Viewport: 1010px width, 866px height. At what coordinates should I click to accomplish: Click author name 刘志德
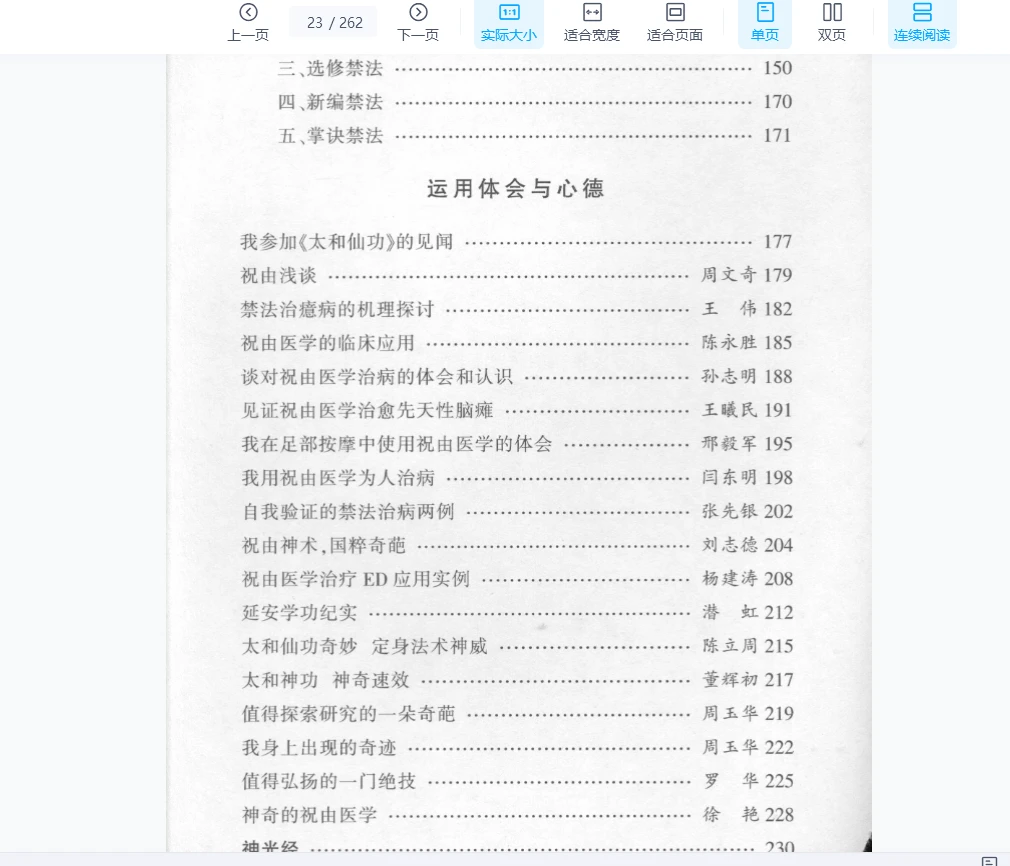click(729, 544)
